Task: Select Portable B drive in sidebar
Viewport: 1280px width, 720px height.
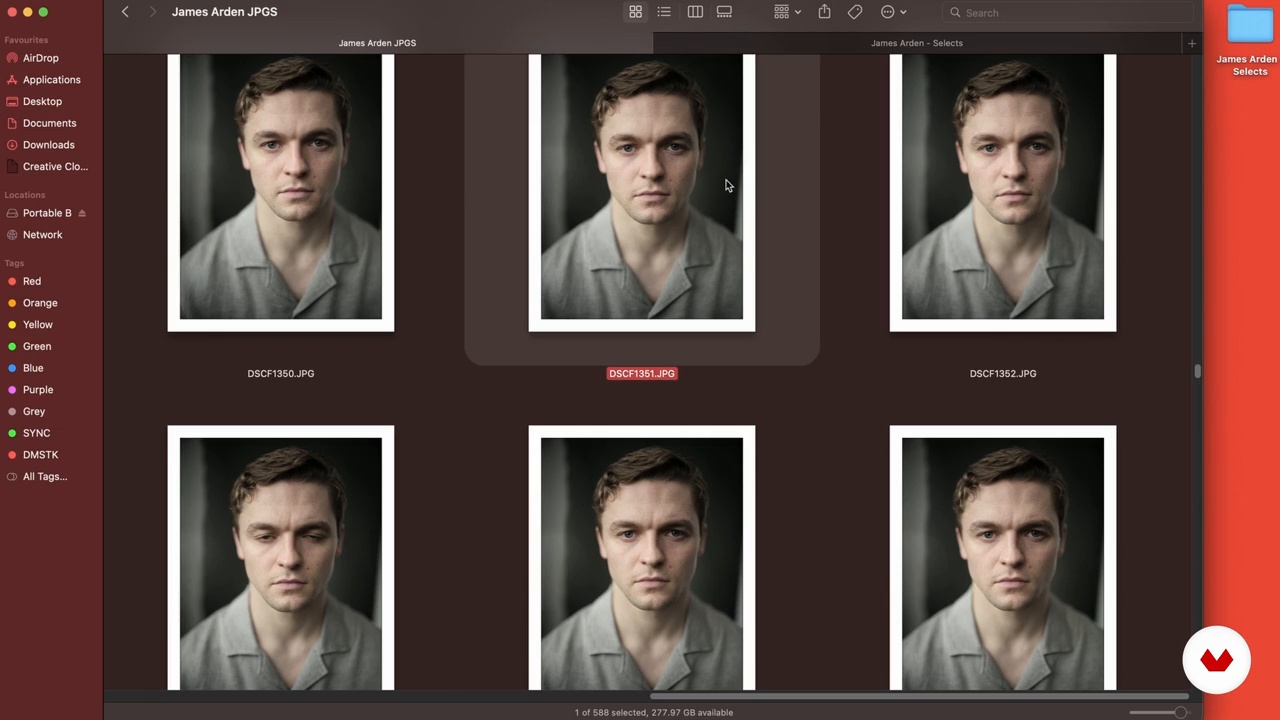Action: pyautogui.click(x=47, y=213)
